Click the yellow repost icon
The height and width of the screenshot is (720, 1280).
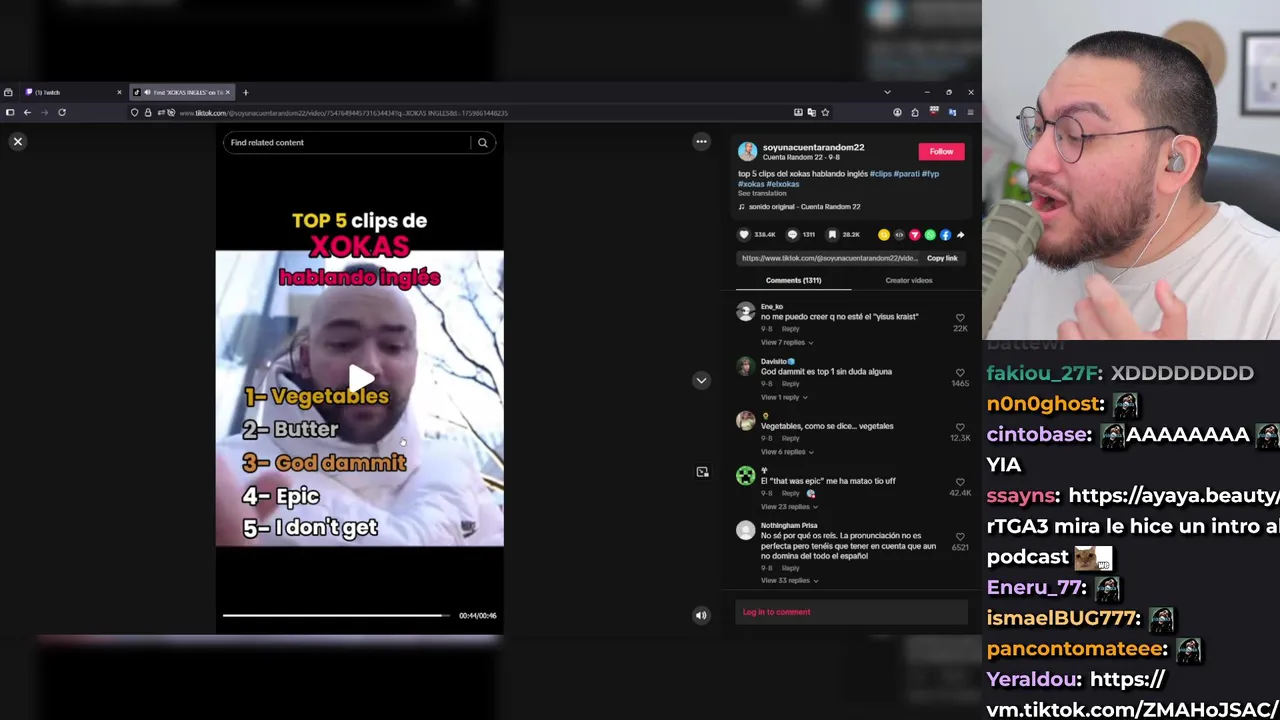pos(883,235)
